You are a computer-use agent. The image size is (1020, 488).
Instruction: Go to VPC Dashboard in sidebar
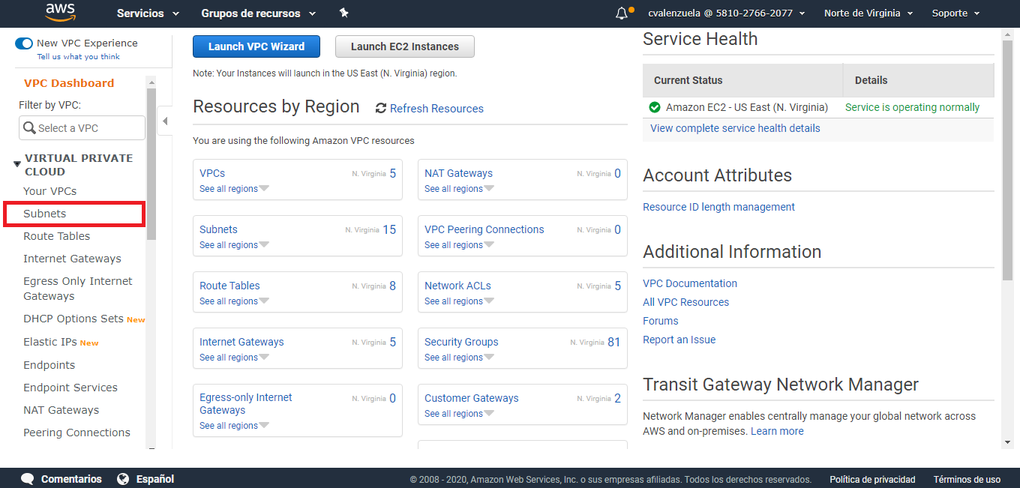69,83
